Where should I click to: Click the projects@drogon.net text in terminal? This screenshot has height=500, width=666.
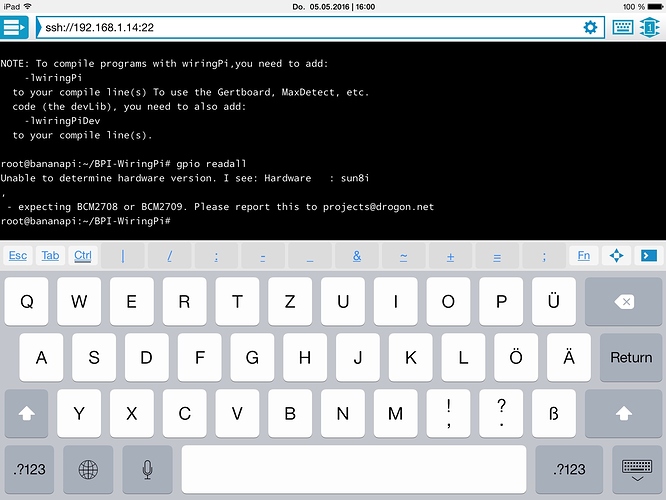[378, 207]
